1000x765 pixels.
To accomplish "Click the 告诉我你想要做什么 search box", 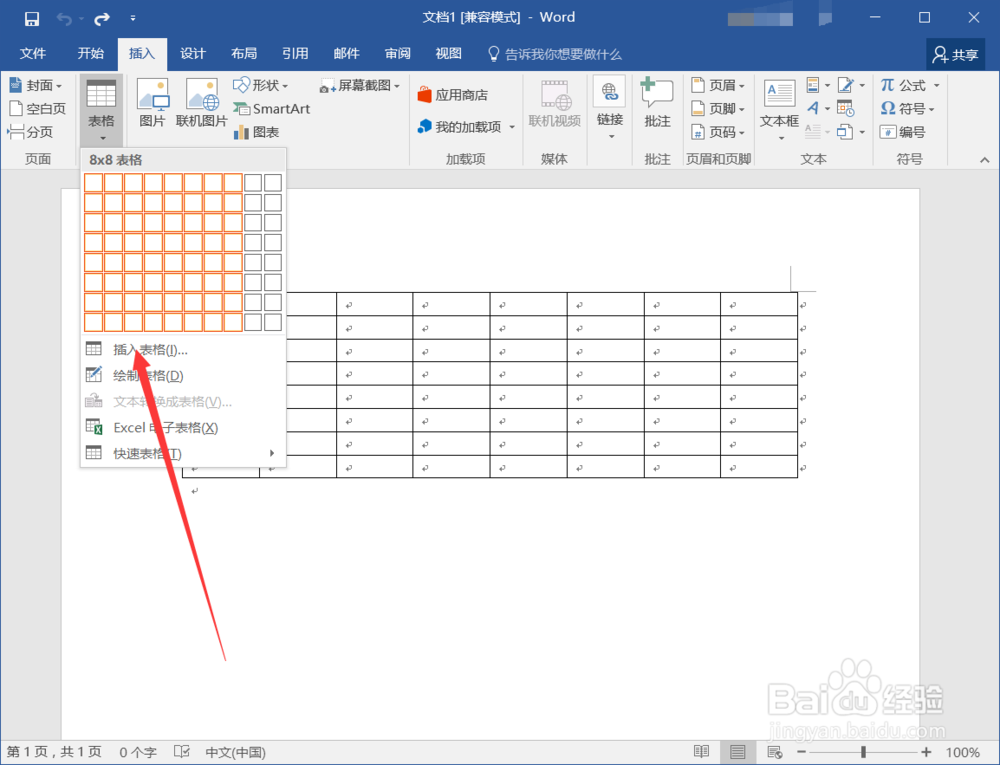I will pyautogui.click(x=555, y=54).
